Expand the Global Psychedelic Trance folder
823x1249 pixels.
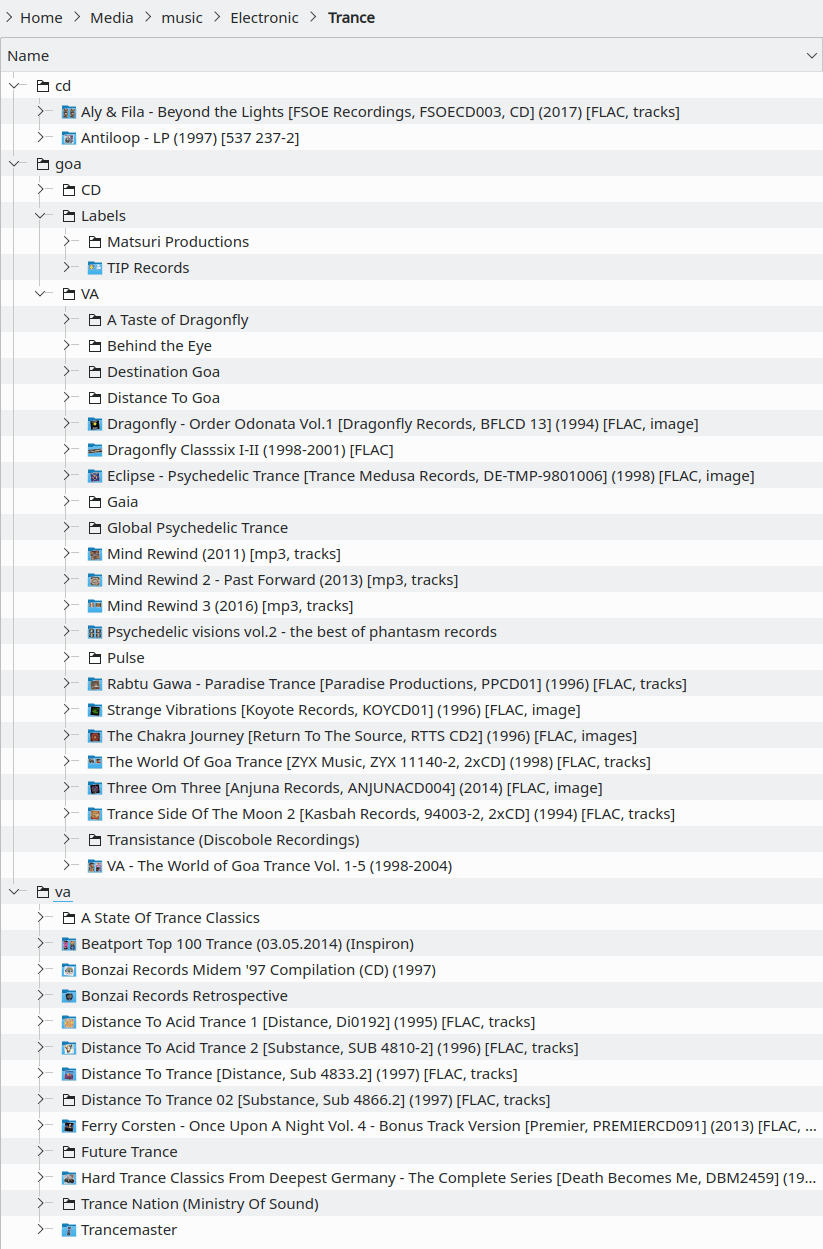(66, 528)
